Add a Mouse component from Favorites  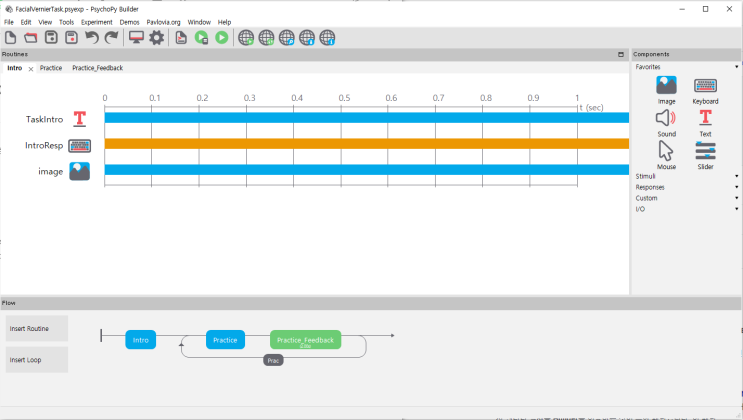pyautogui.click(x=666, y=155)
